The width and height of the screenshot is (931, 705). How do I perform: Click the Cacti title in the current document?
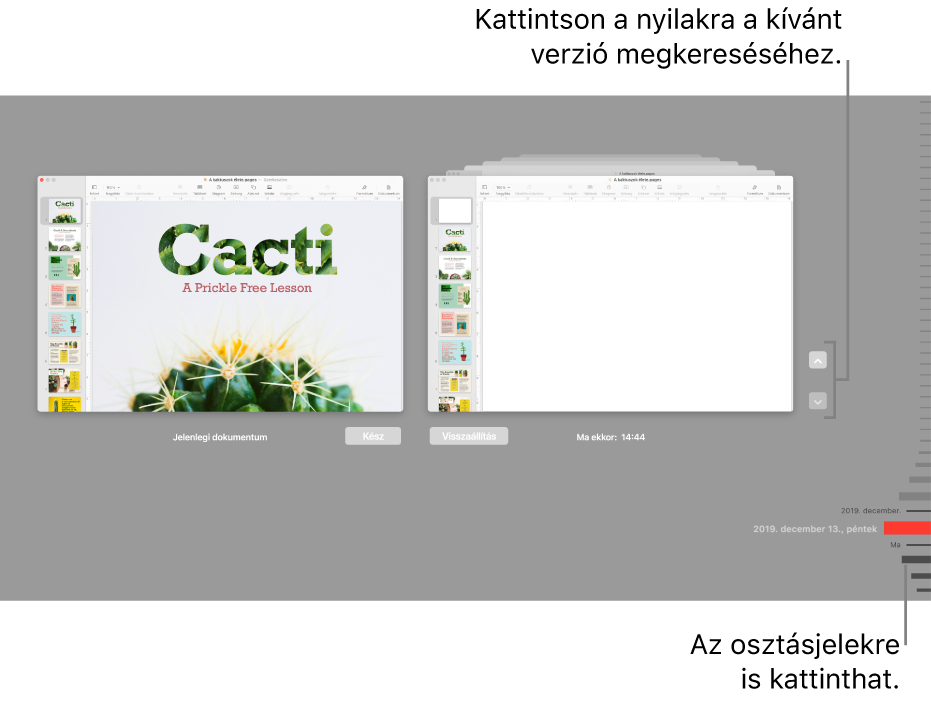248,250
